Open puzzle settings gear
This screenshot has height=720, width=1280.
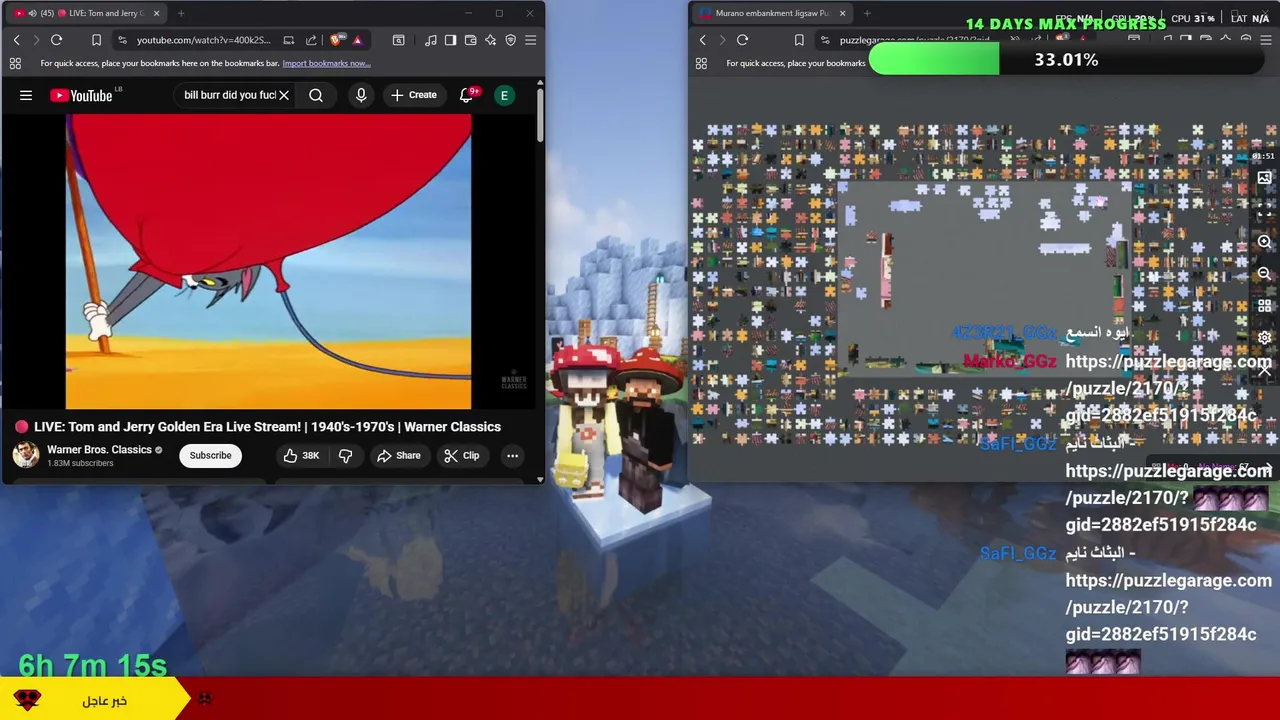[1264, 338]
